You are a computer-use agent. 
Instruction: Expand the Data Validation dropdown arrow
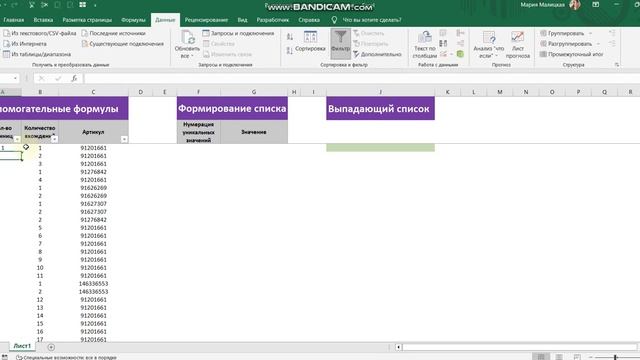tap(451, 54)
